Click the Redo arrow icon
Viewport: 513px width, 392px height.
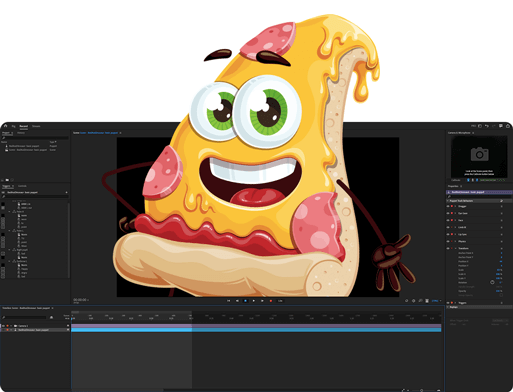coord(494,126)
